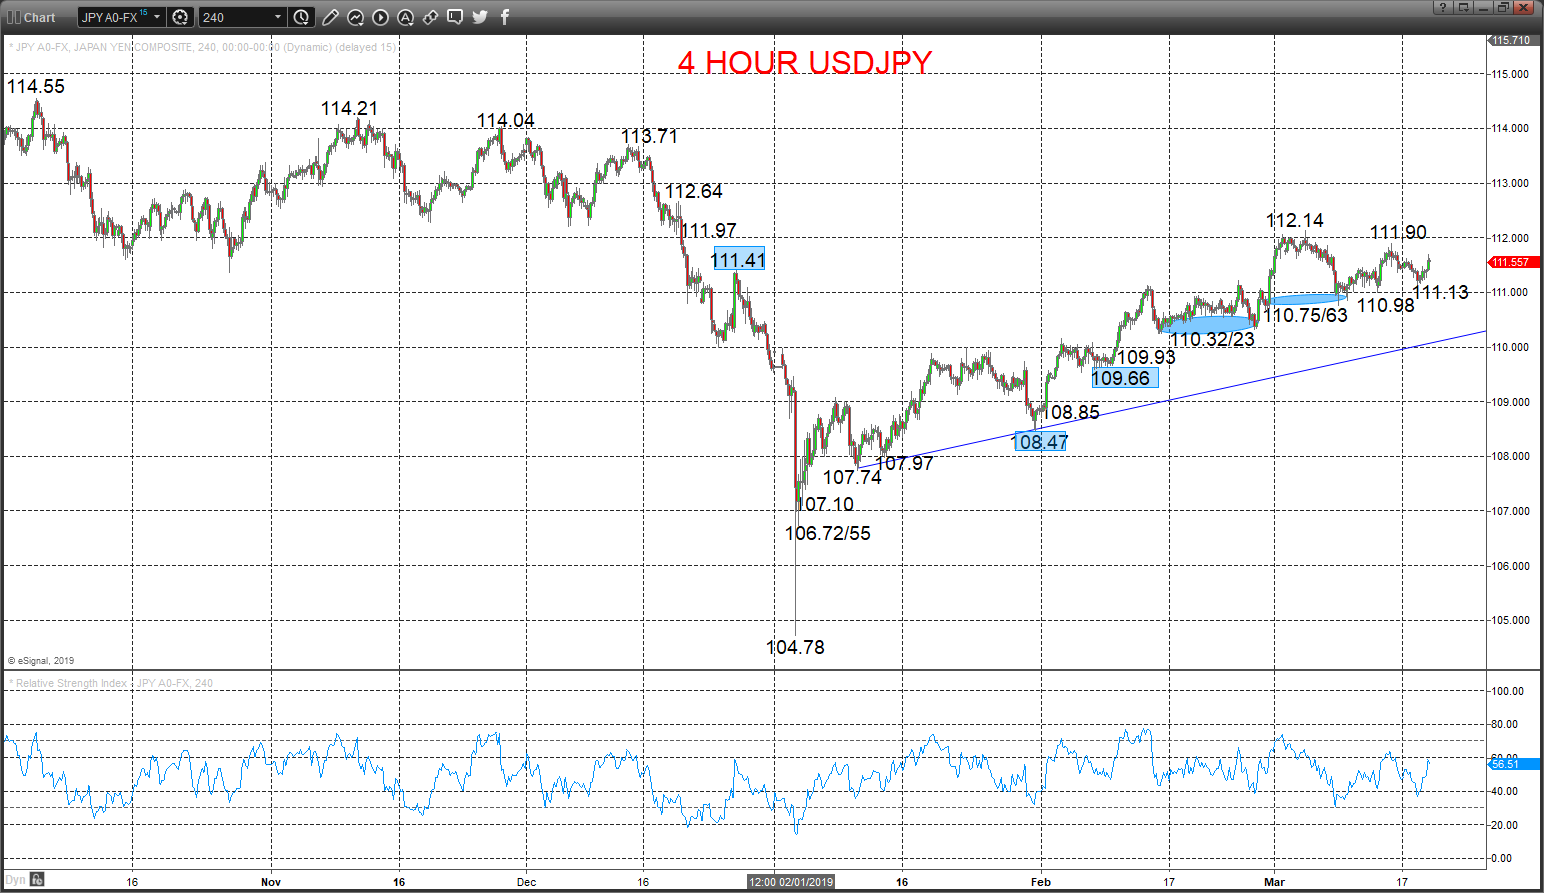This screenshot has width=1544, height=893.
Task: Toggle the time lock icon beside Dyn
Action: click(x=37, y=880)
